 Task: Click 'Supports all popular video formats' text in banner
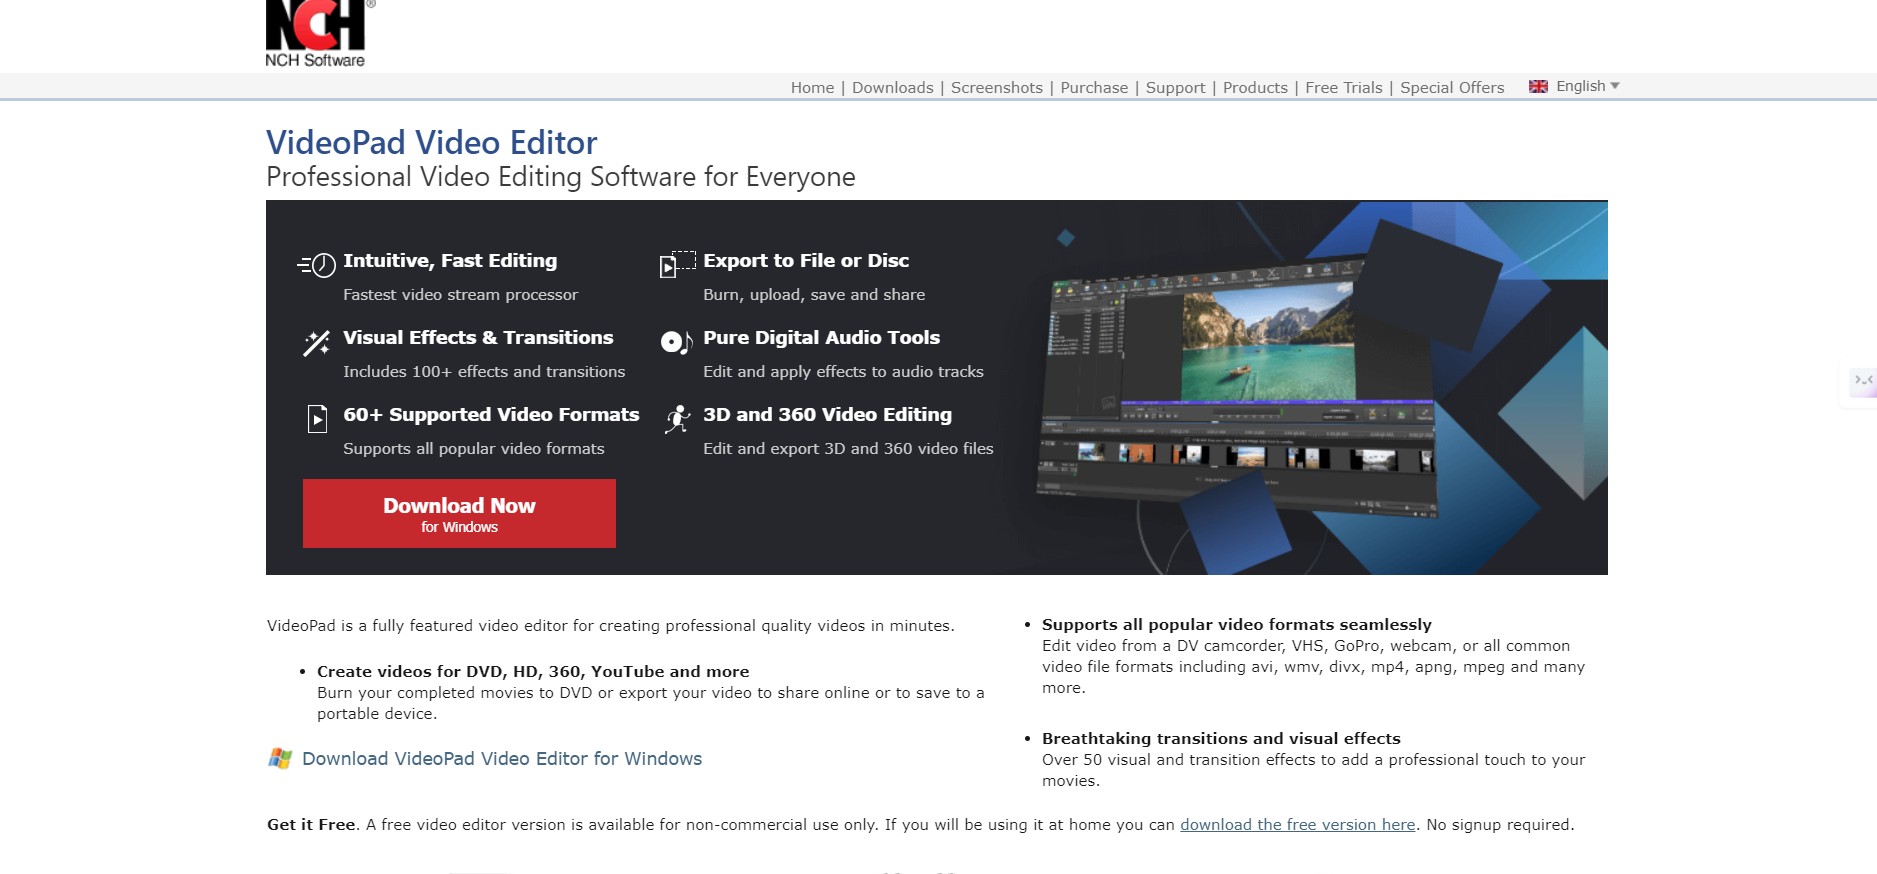474,449
